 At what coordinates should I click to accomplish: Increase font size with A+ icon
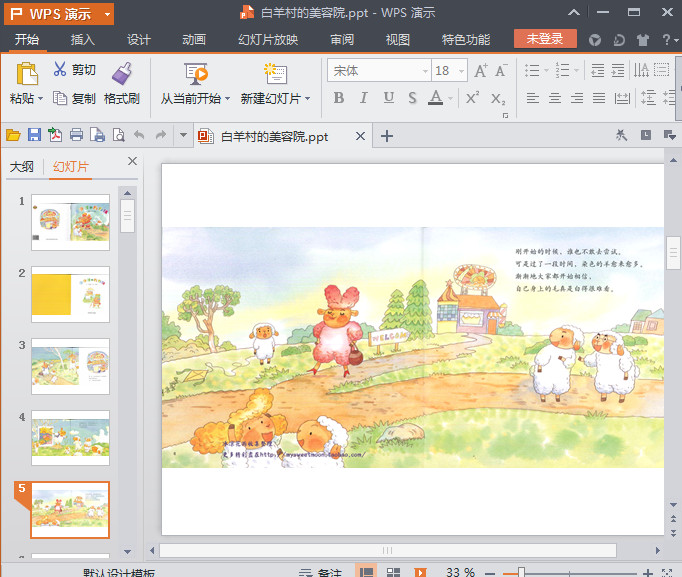481,70
